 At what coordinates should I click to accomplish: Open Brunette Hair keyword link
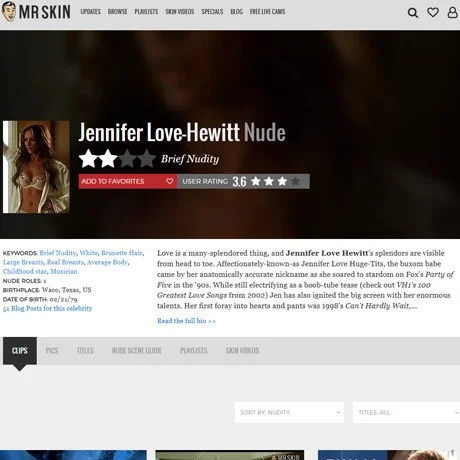point(122,253)
